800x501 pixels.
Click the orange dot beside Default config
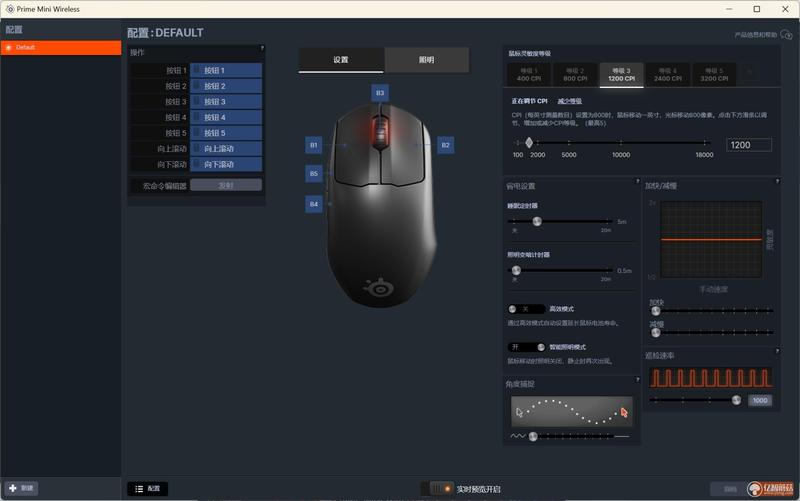pyautogui.click(x=9, y=47)
